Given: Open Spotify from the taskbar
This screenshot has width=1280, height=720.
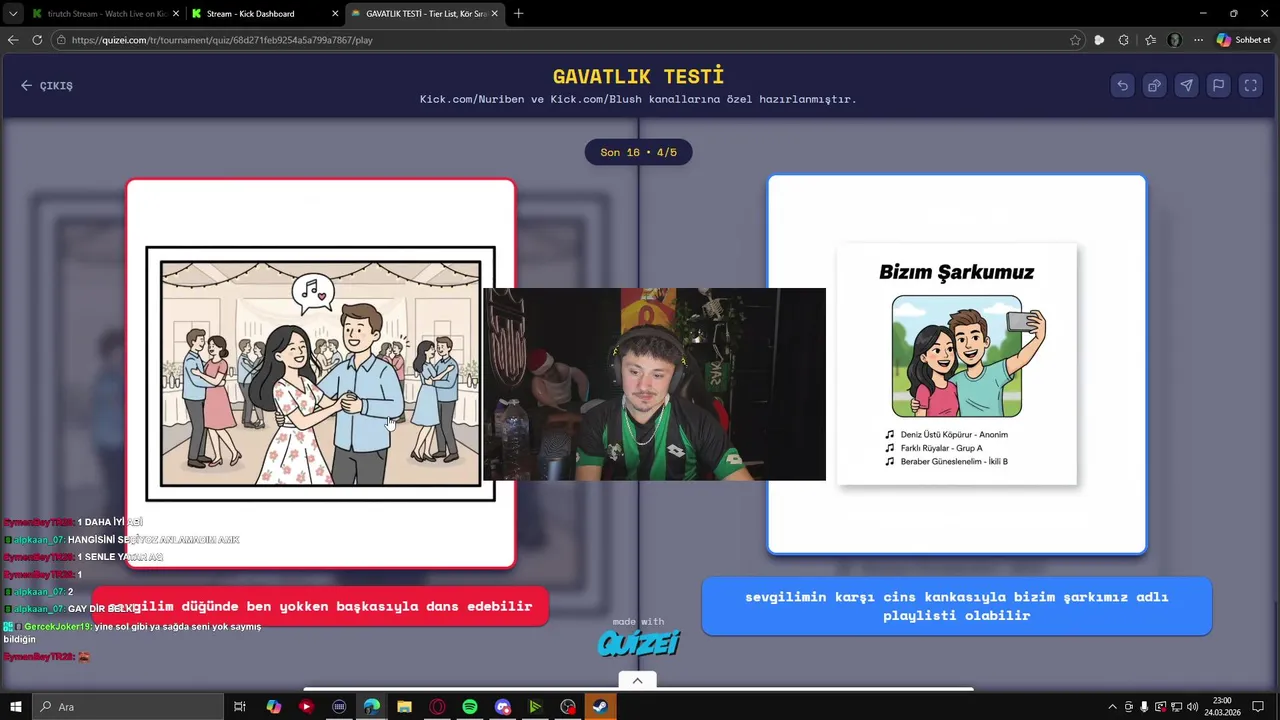Looking at the screenshot, I should coord(470,707).
